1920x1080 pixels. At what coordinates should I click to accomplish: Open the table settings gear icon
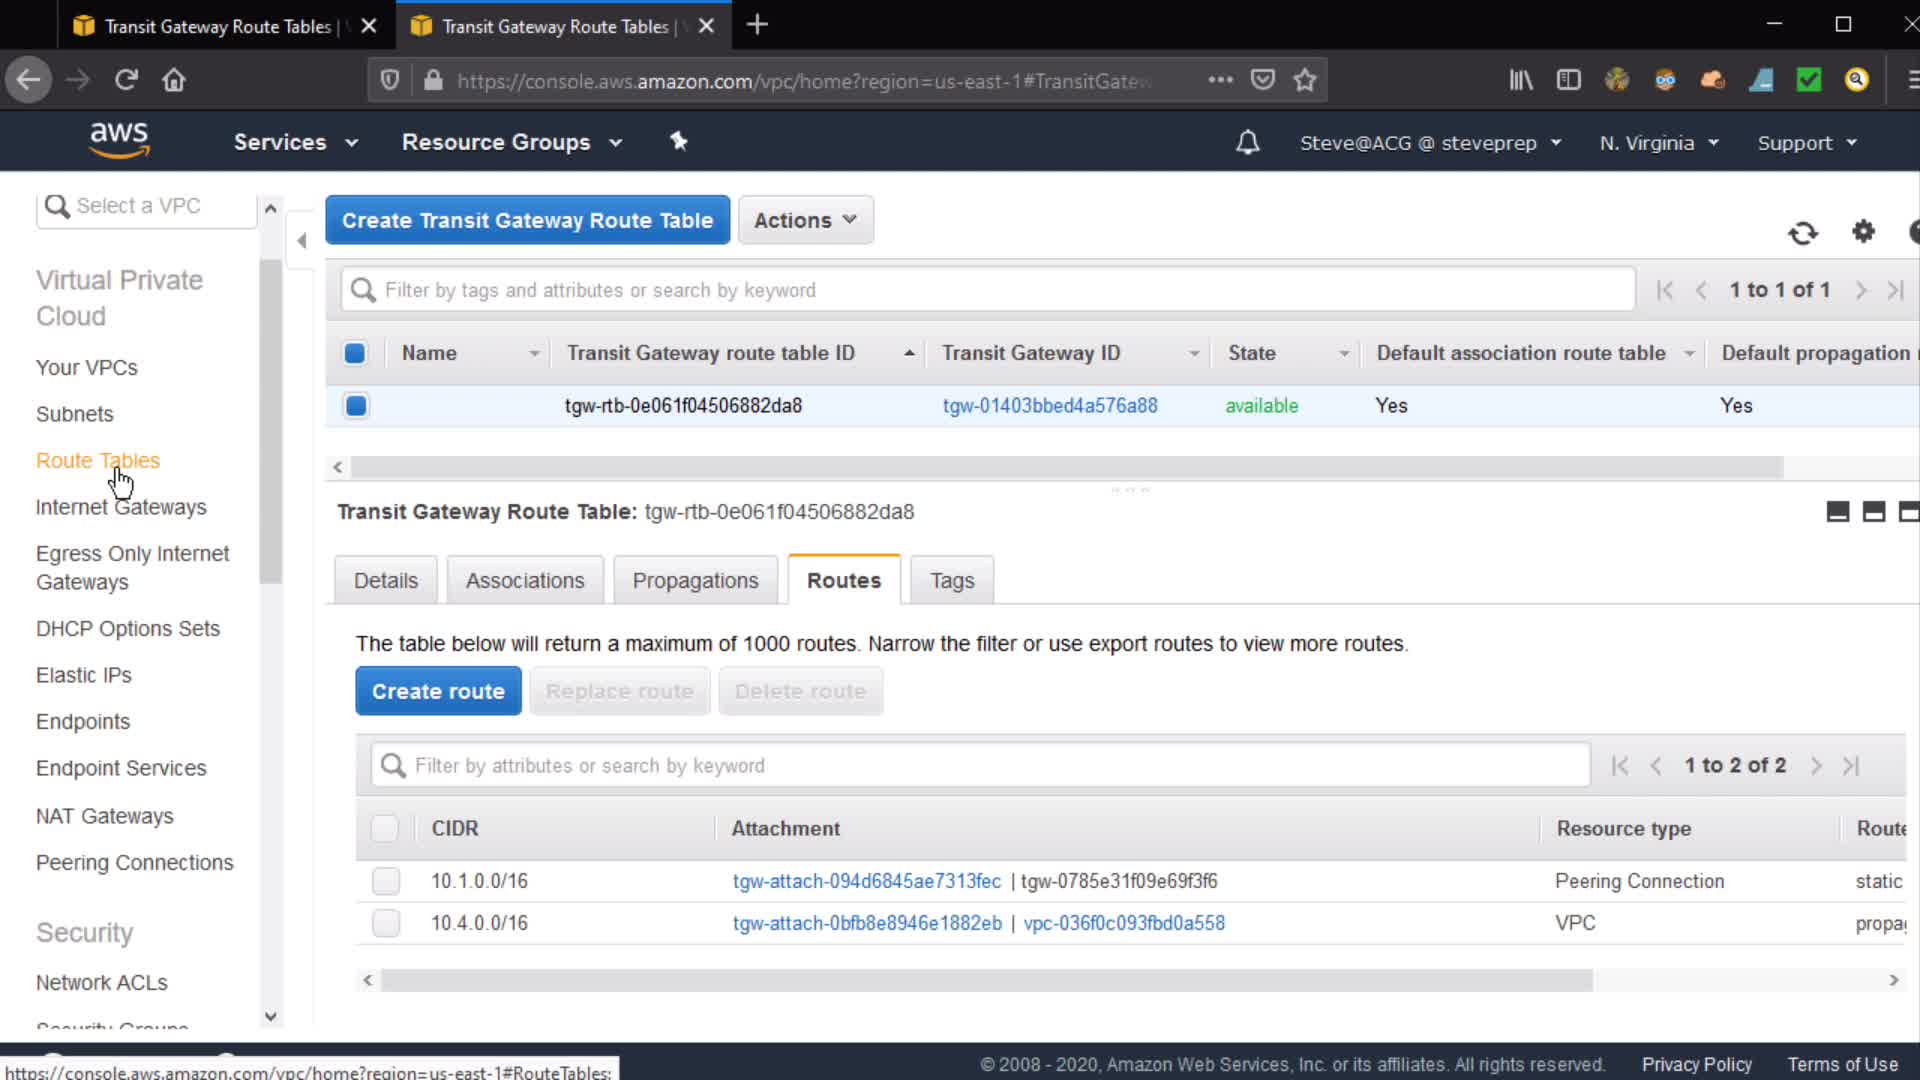(x=1863, y=232)
